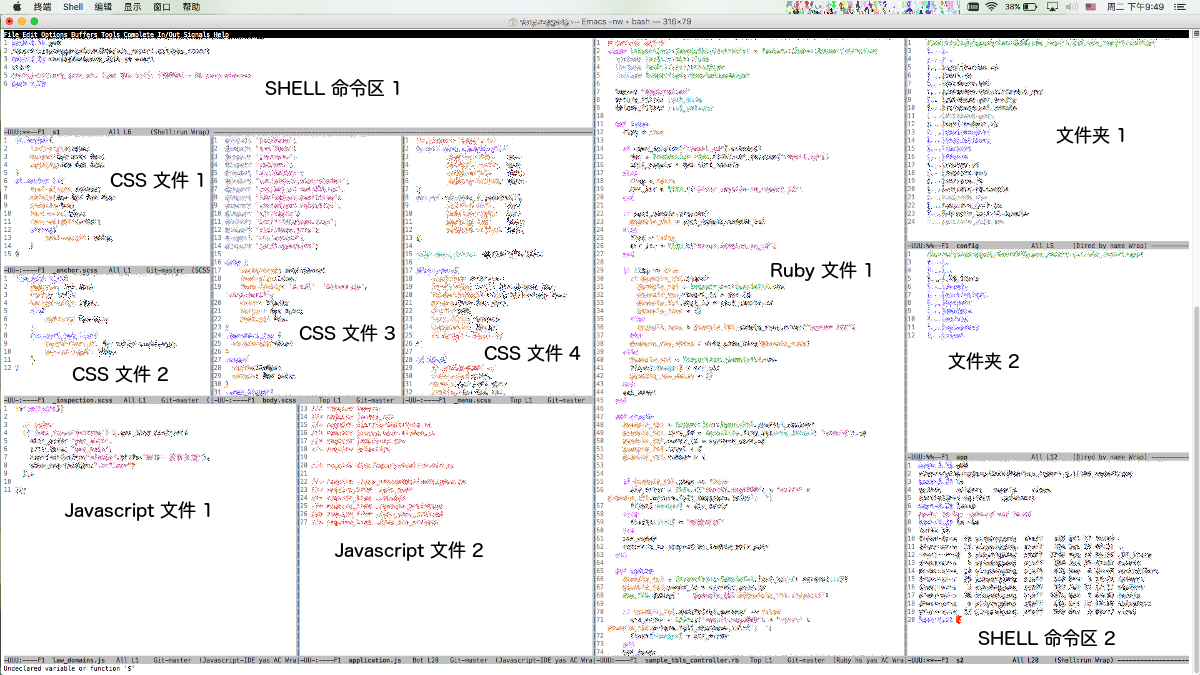Open Emacs Tools menu
Image resolution: width=1200 pixels, height=675 pixels.
112,34
